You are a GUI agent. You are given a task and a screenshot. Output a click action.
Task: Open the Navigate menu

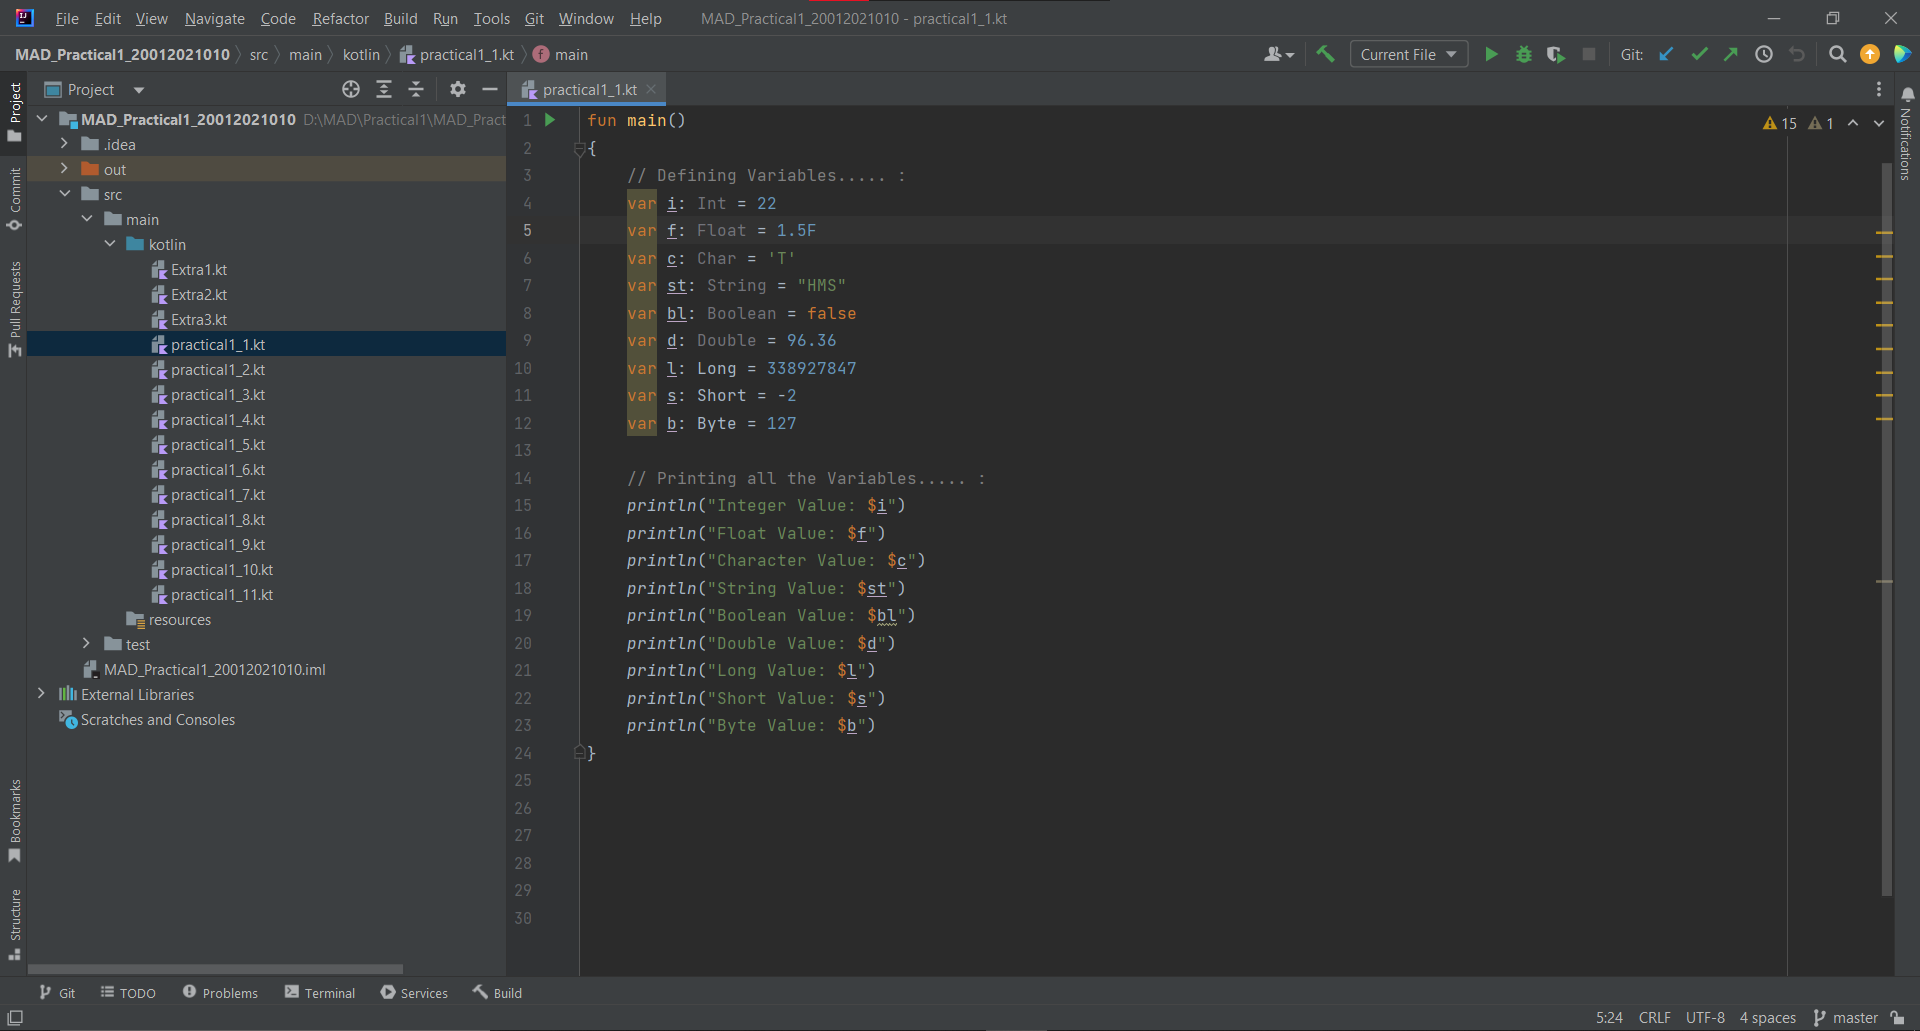pos(214,19)
